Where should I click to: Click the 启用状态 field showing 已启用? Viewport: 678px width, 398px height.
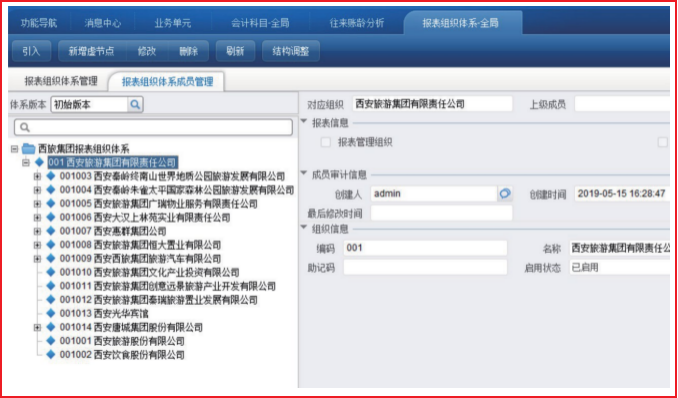[x=620, y=267]
